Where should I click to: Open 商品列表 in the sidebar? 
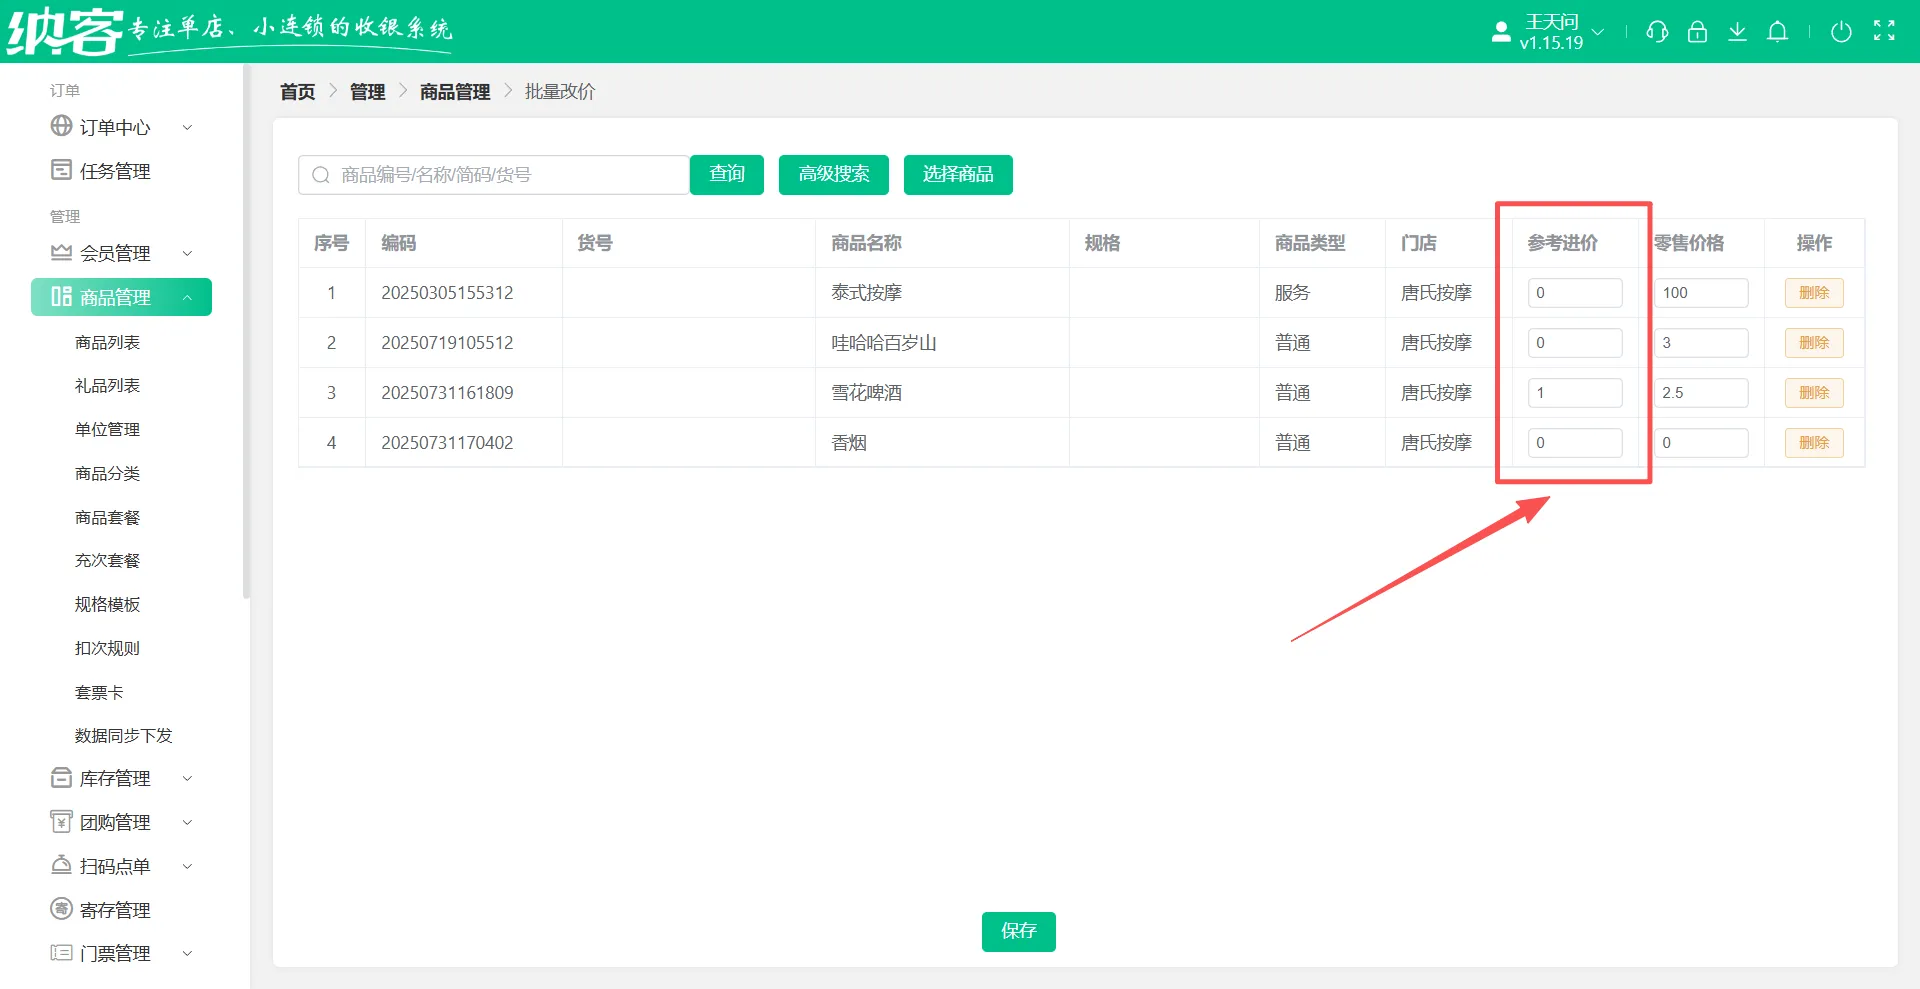click(107, 342)
